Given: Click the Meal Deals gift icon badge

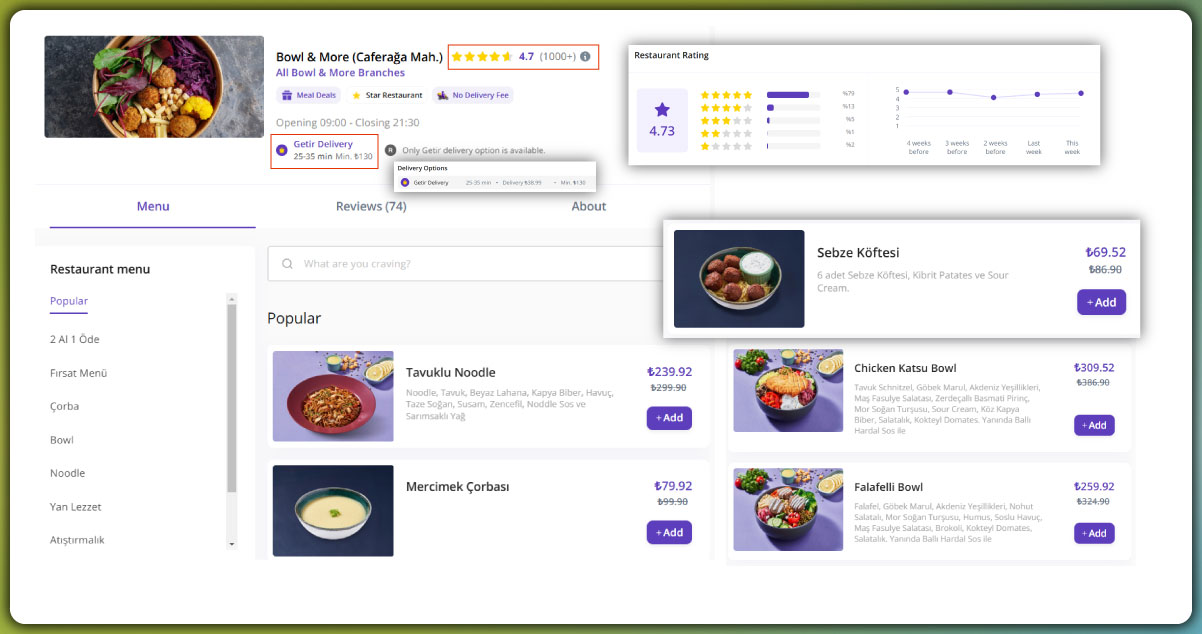Looking at the screenshot, I should (308, 96).
